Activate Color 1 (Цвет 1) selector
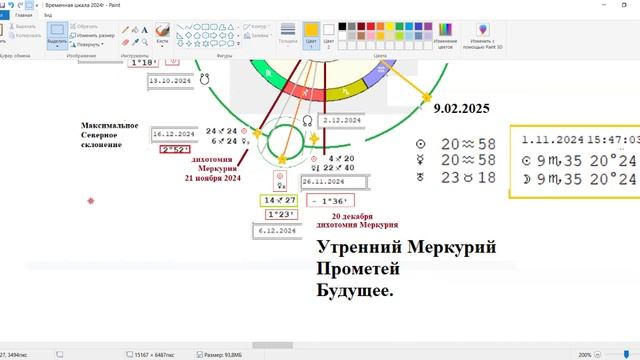Viewport: 640px width, 360px height. pos(311,36)
